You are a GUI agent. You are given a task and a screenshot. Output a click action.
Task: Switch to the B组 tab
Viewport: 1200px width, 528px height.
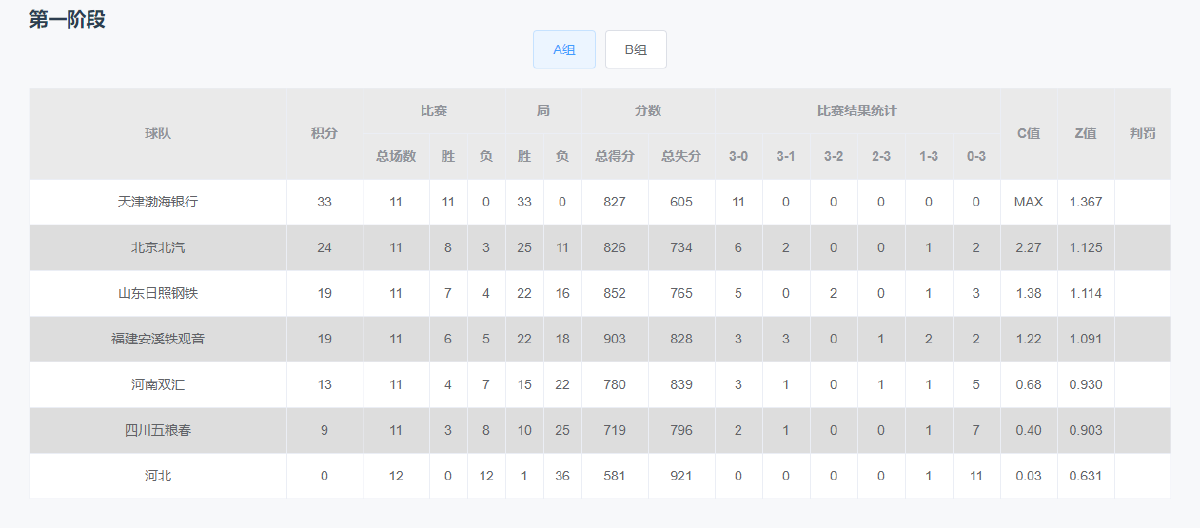(x=635, y=50)
